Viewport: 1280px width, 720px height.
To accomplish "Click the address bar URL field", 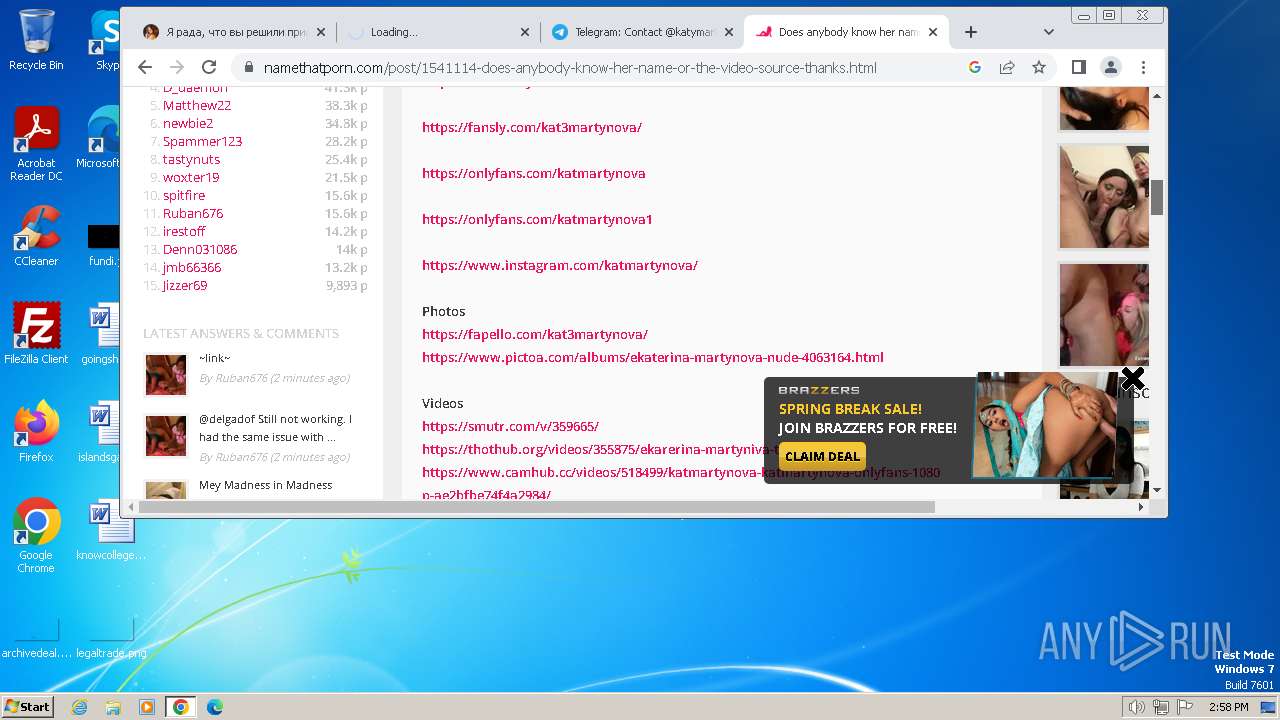I will pyautogui.click(x=570, y=68).
